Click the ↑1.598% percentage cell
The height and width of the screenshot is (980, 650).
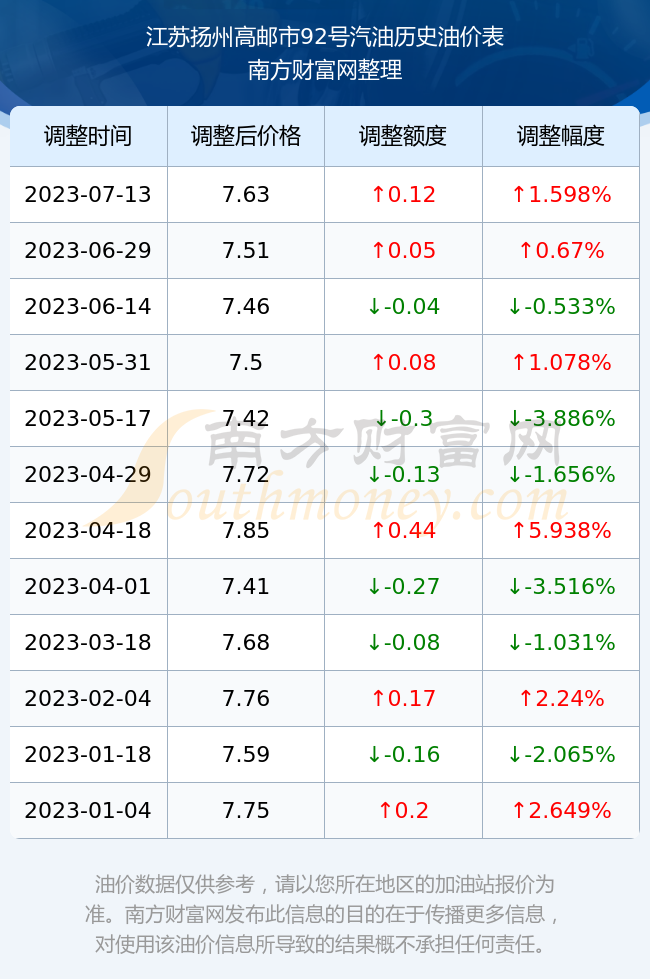click(561, 194)
